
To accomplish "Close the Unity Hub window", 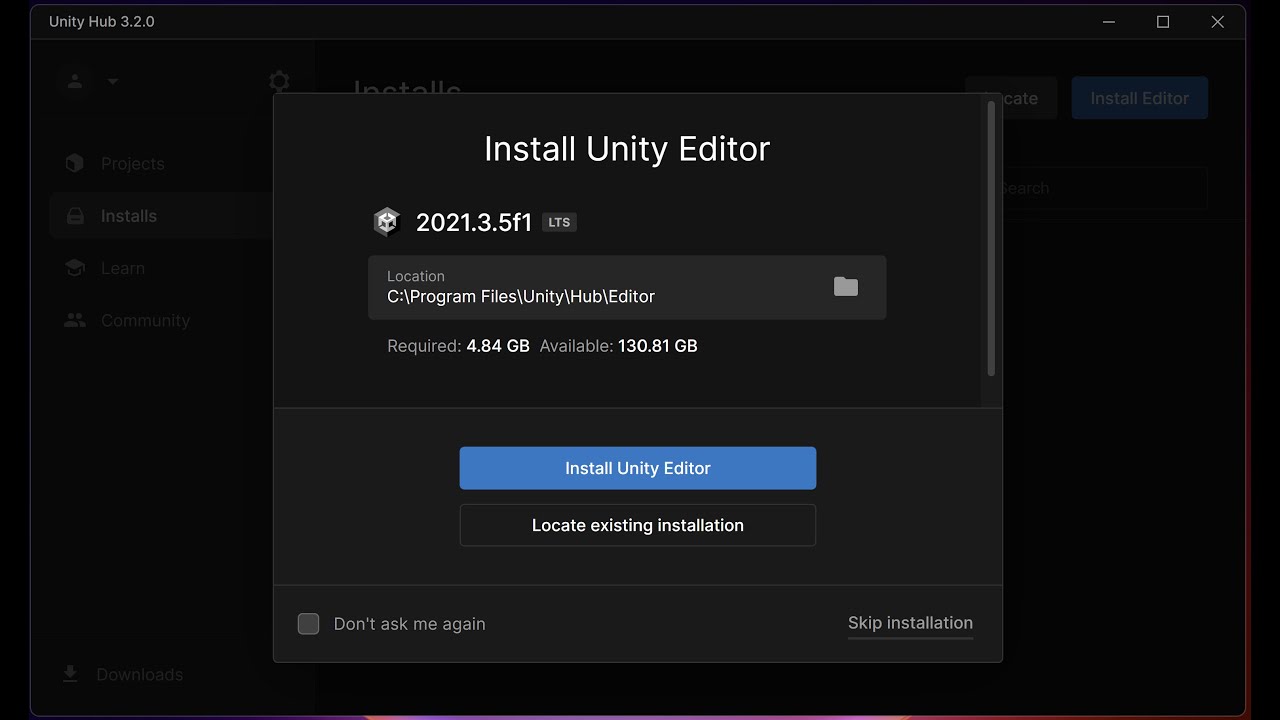I will click(1217, 22).
